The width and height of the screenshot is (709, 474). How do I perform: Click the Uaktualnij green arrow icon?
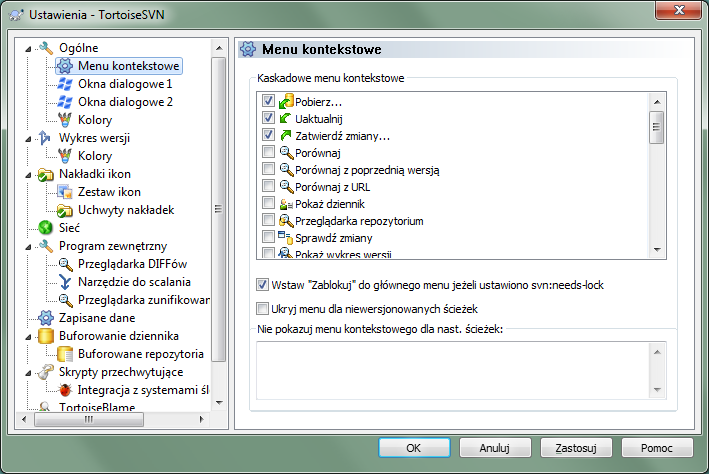[x=286, y=118]
